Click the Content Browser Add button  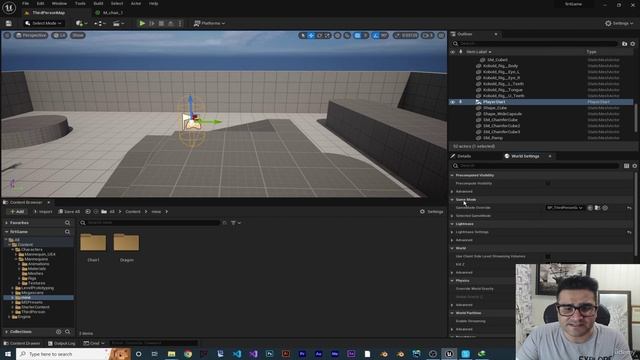pyautogui.click(x=16, y=211)
